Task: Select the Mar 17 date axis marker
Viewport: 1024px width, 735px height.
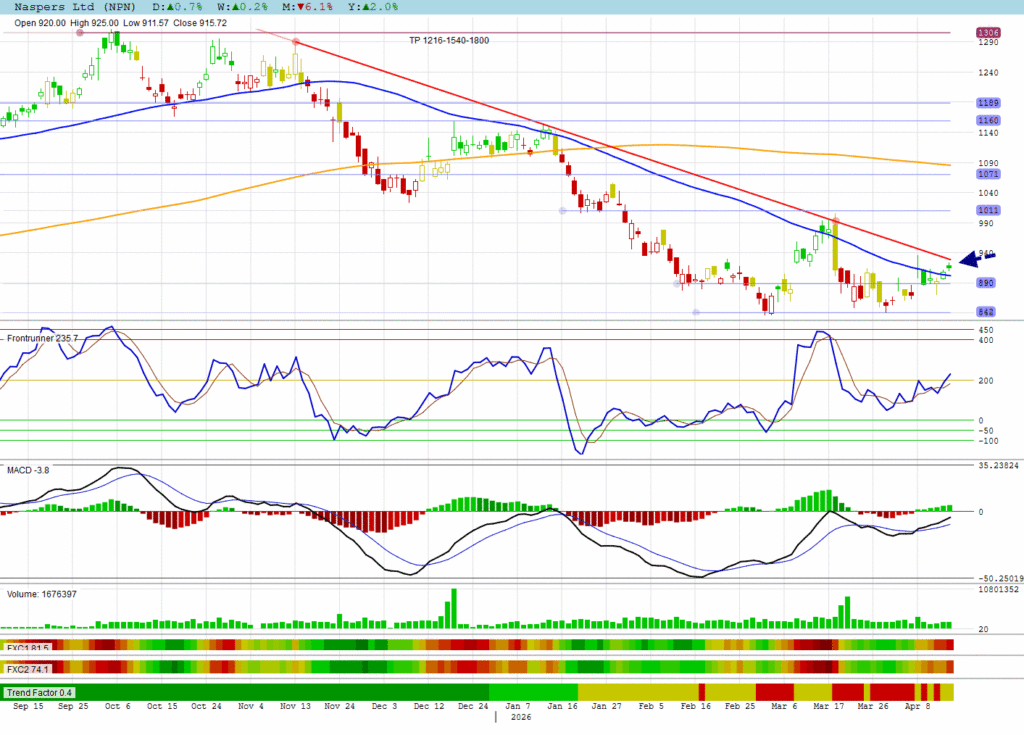Action: pyautogui.click(x=827, y=705)
